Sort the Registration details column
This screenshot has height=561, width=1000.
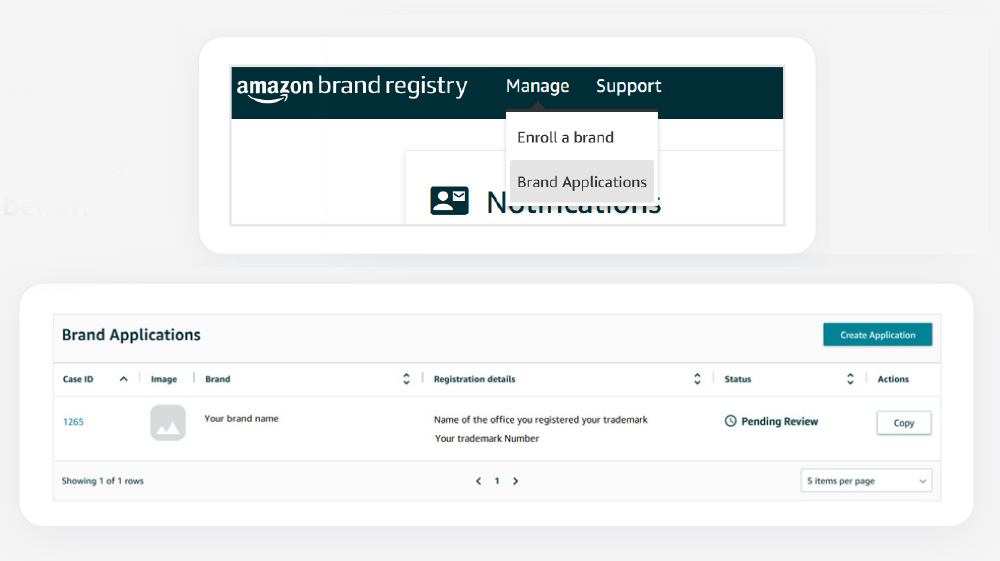tap(697, 379)
